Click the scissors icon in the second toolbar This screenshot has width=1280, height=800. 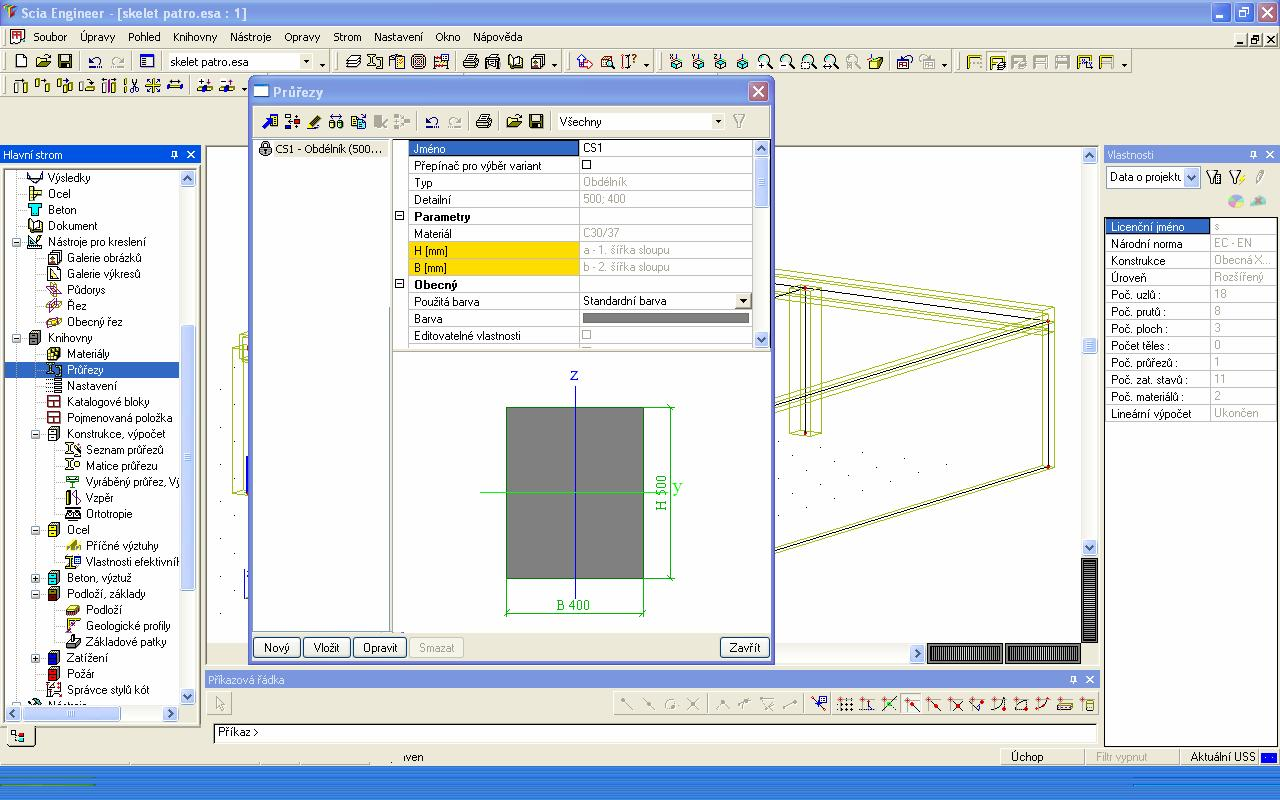131,86
